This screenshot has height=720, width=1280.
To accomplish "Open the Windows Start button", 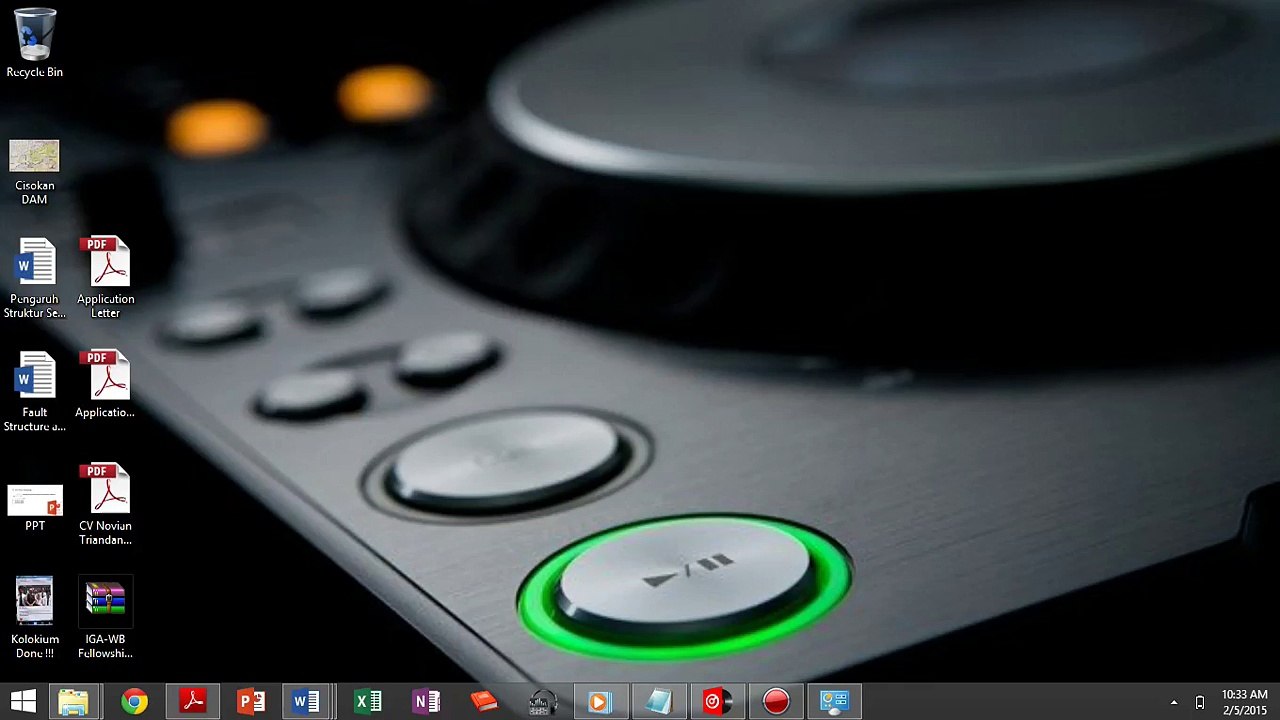I will 23,701.
